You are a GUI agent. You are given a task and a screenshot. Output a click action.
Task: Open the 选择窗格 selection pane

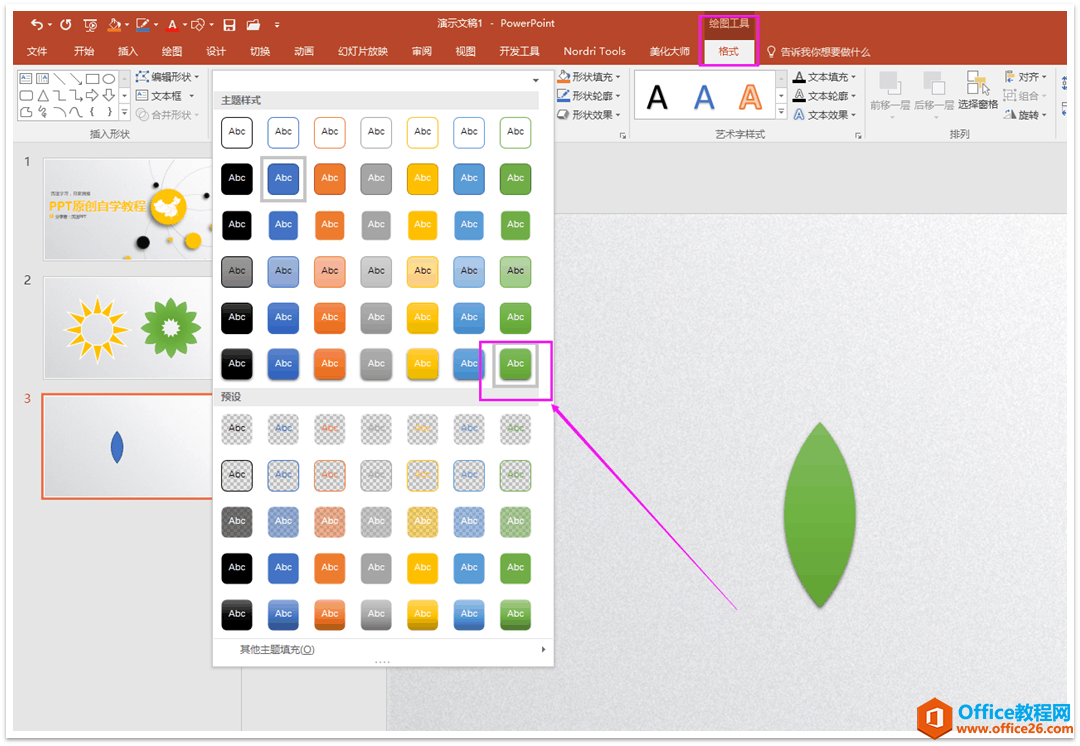click(x=978, y=92)
